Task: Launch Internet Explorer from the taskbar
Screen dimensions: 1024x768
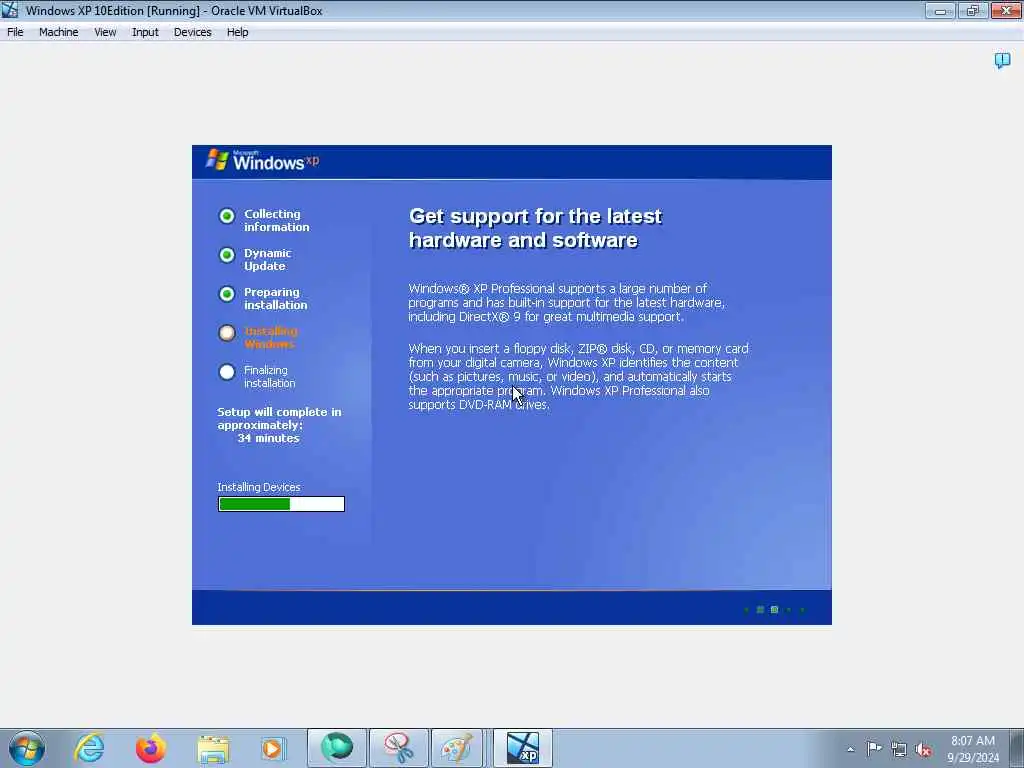Action: tap(89, 748)
